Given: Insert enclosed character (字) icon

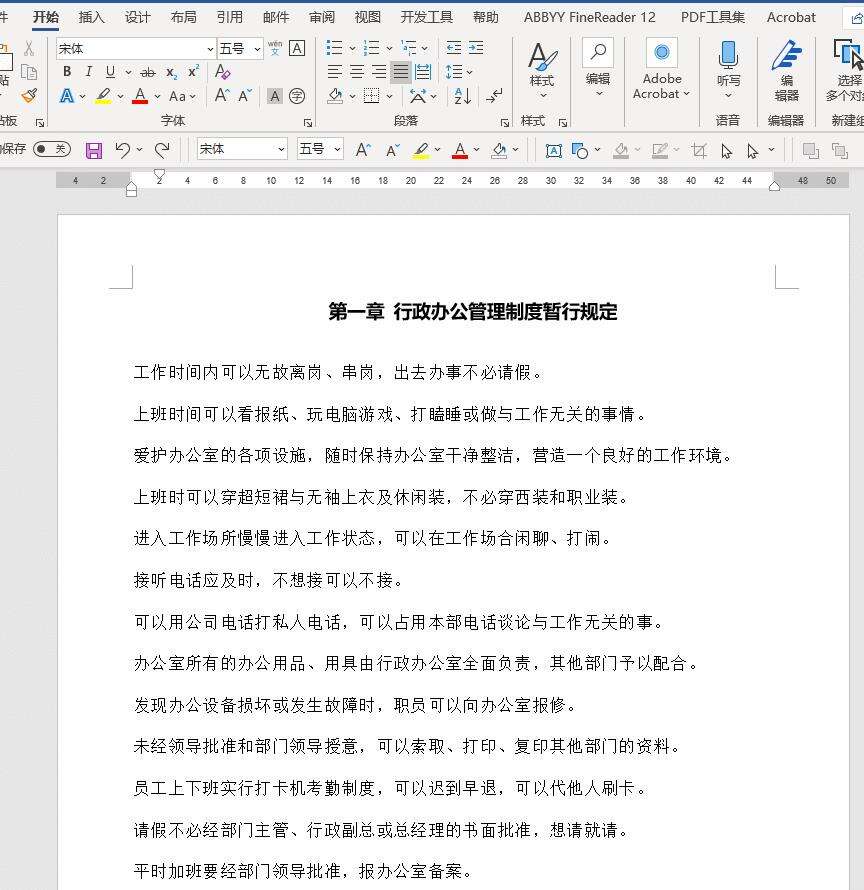Looking at the screenshot, I should click(x=297, y=96).
